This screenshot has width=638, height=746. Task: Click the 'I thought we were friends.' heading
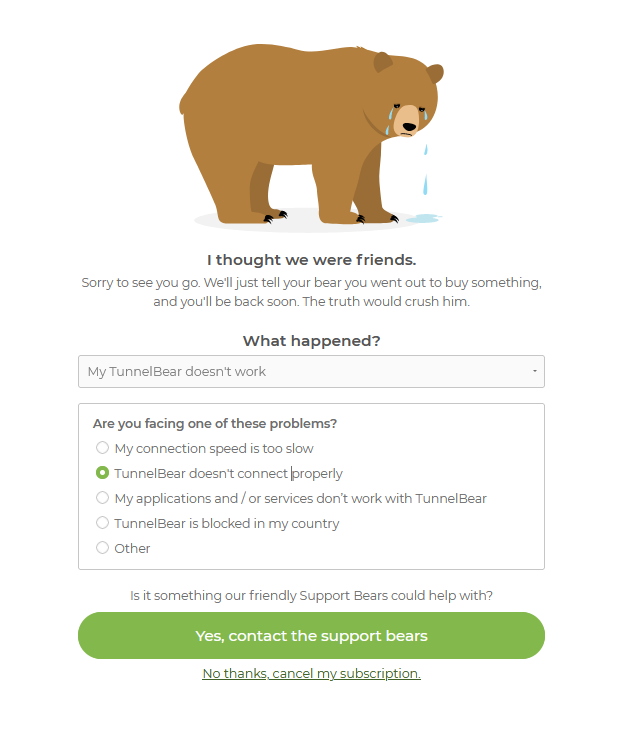tap(312, 260)
